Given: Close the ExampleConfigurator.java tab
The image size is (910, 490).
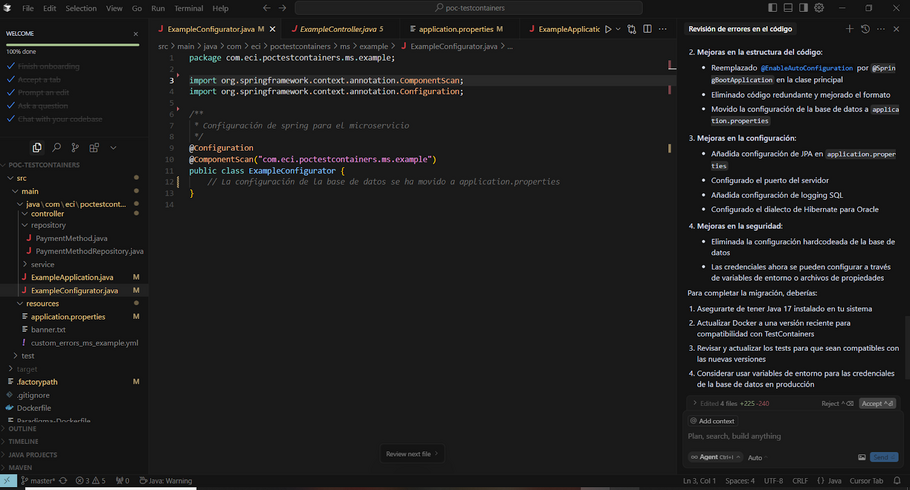Looking at the screenshot, I should (272, 29).
